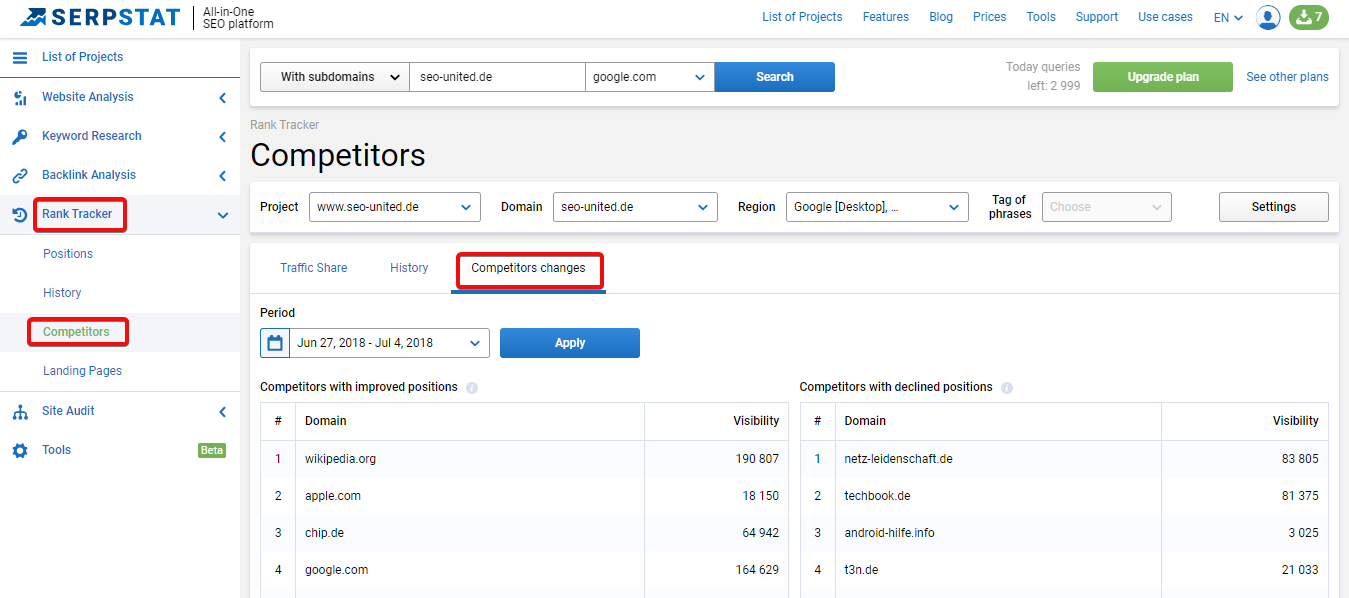1349x598 pixels.
Task: Open Tools in top navigation
Action: (x=1041, y=17)
